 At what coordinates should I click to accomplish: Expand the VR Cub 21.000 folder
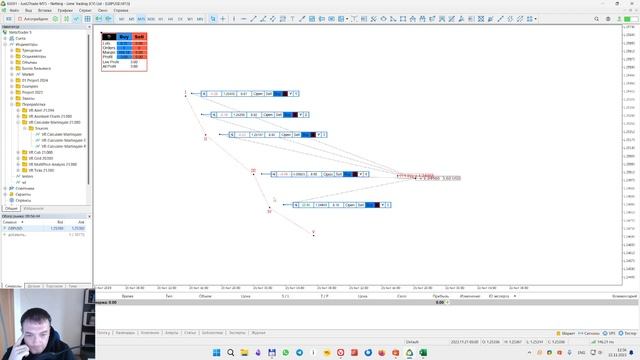click(x=18, y=152)
